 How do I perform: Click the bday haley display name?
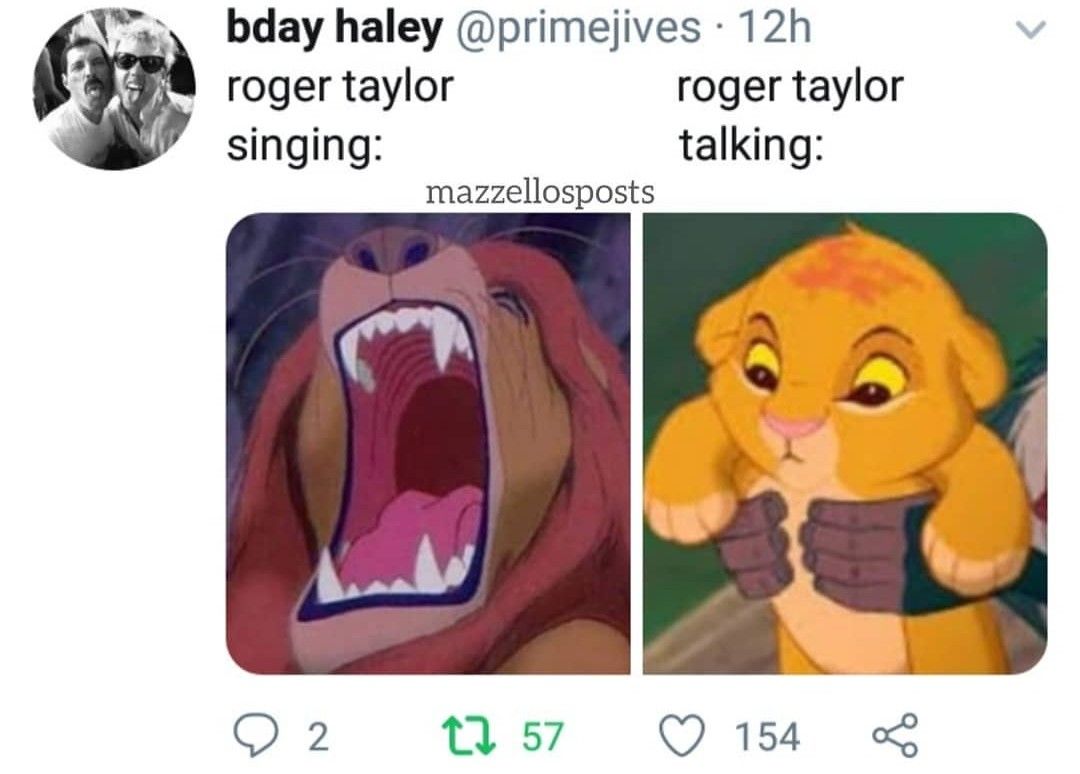pyautogui.click(x=334, y=29)
